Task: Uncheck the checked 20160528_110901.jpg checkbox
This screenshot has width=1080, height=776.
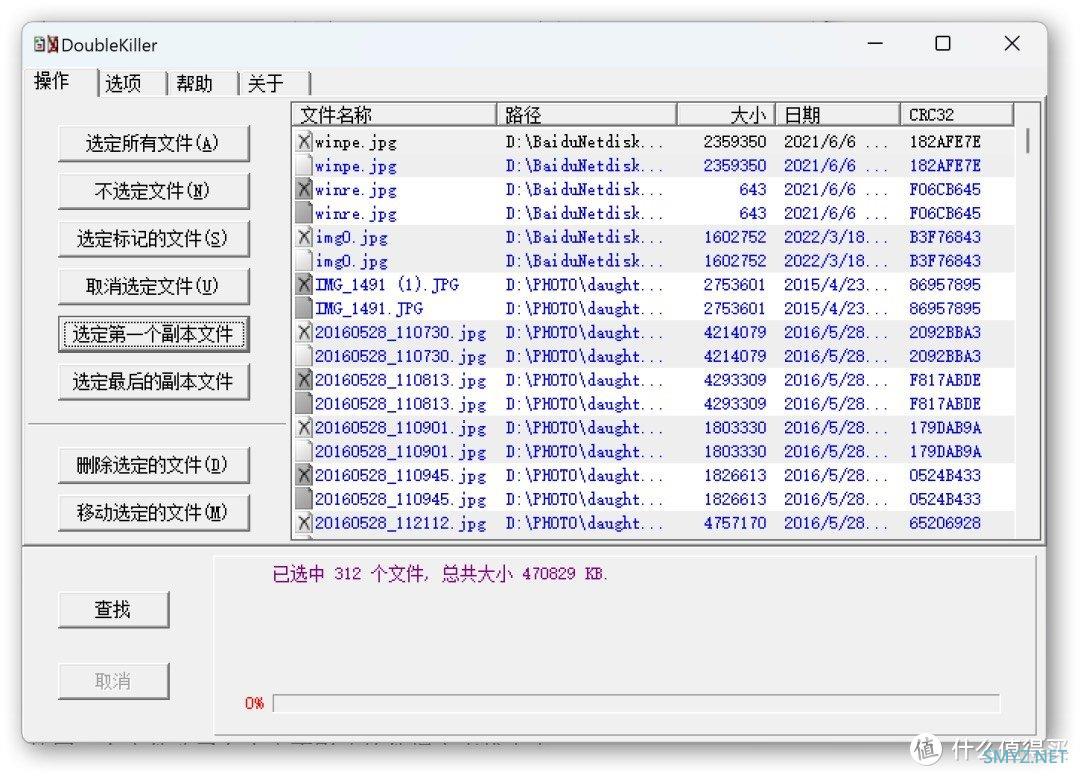Action: coord(304,428)
